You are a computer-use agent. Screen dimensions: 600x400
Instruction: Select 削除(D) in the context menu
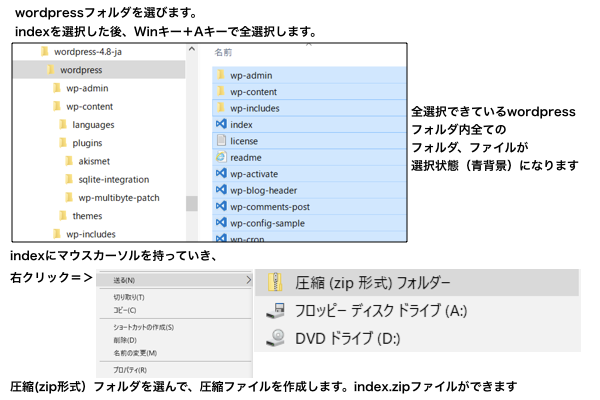(x=125, y=340)
